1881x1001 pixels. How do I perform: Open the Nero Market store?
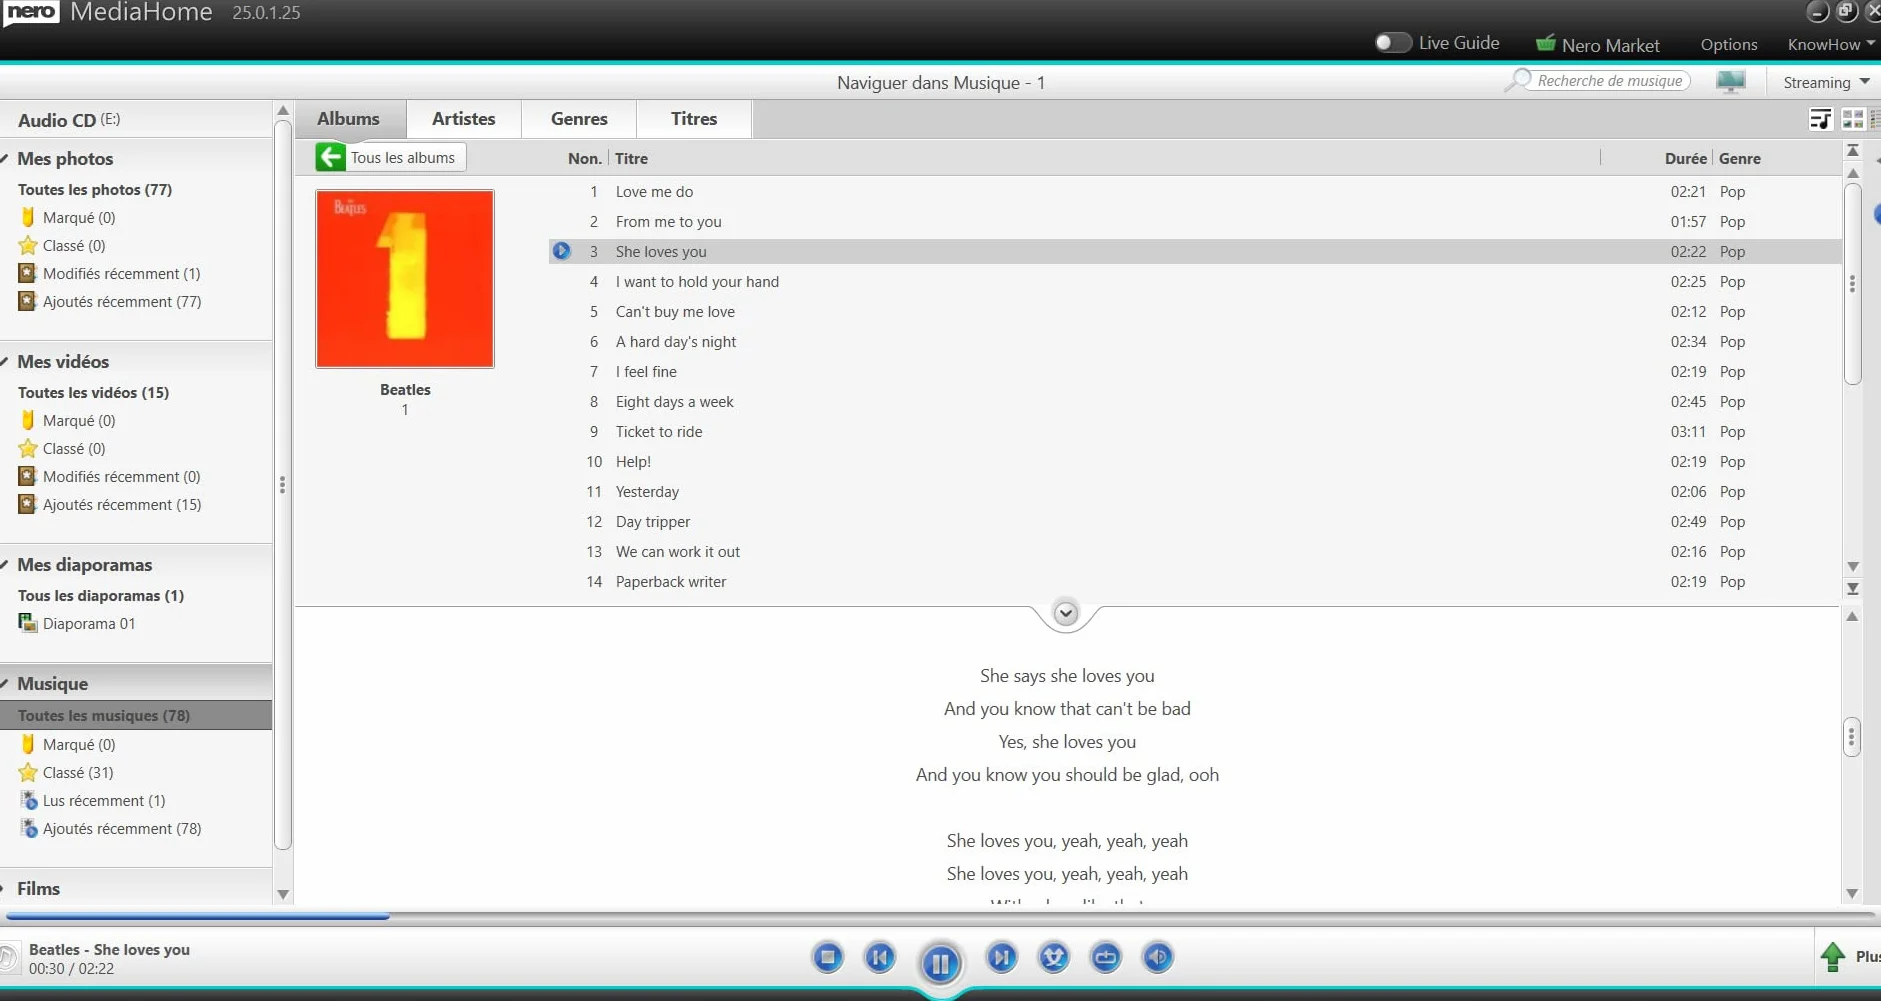(1597, 45)
